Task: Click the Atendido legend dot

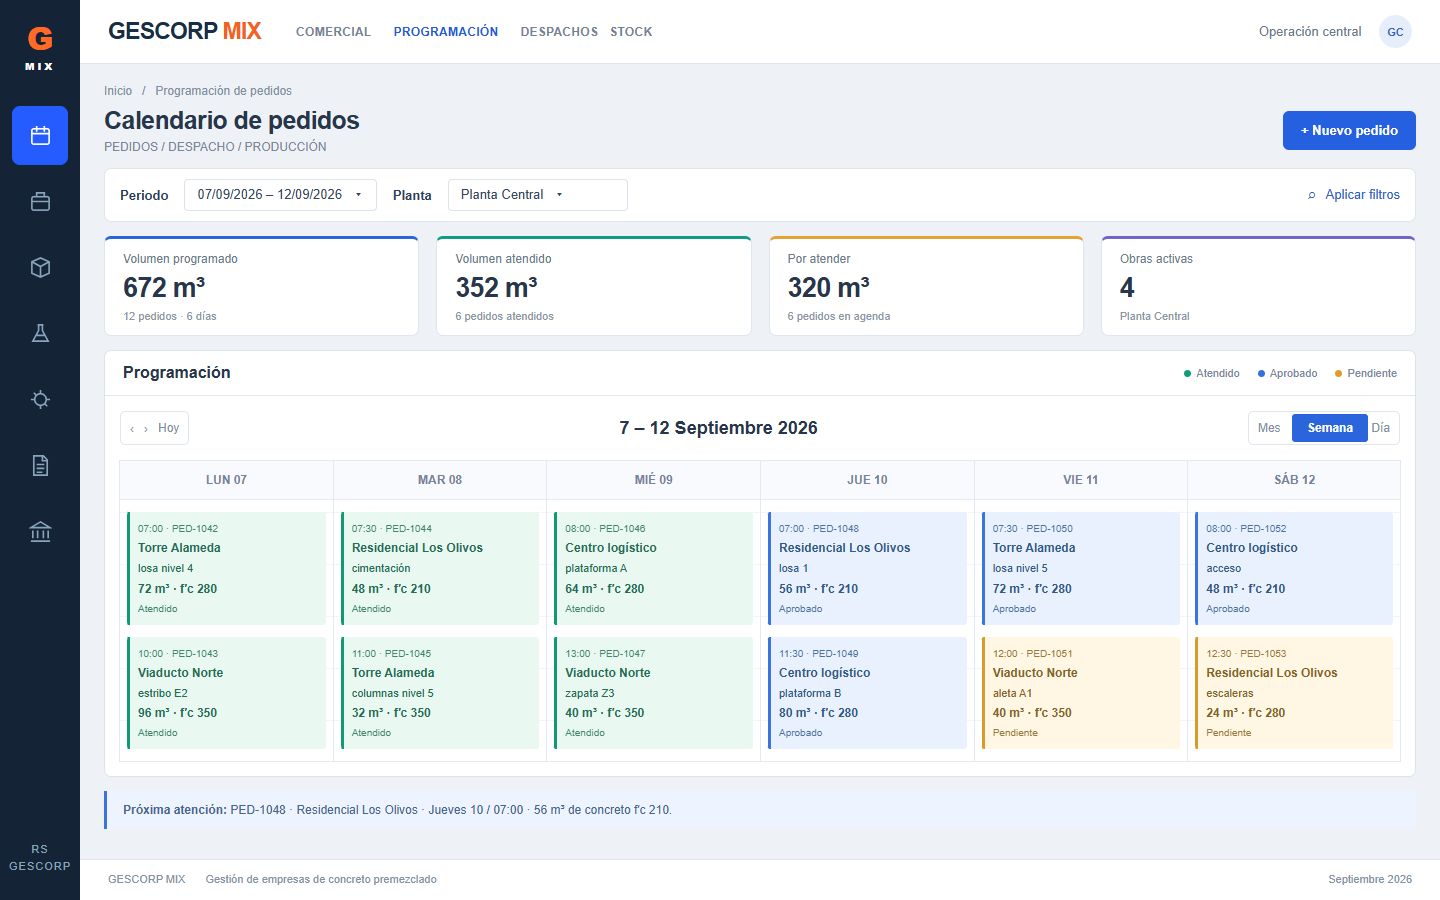Action: click(x=1187, y=374)
